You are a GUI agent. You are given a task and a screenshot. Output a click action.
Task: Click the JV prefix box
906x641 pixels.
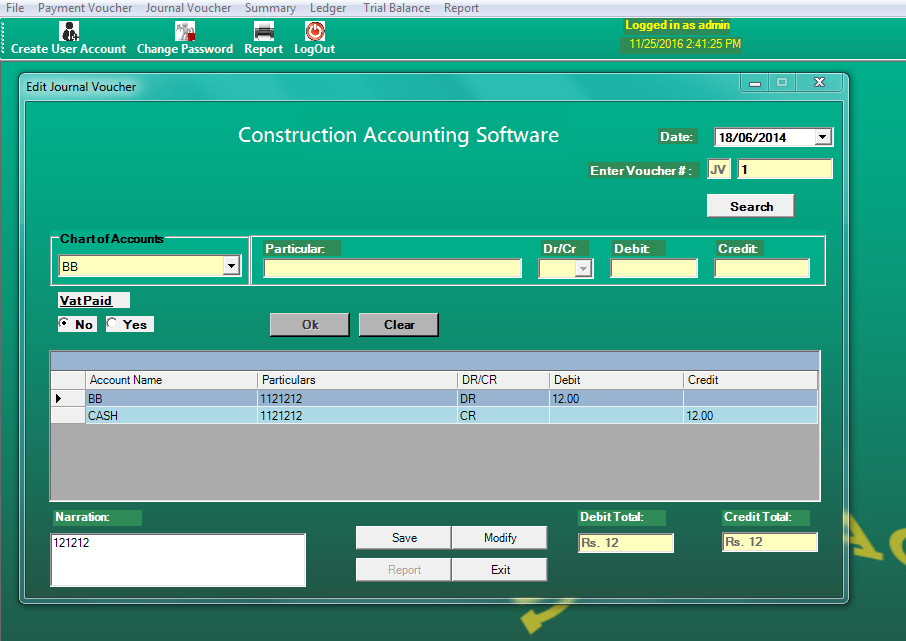click(719, 169)
